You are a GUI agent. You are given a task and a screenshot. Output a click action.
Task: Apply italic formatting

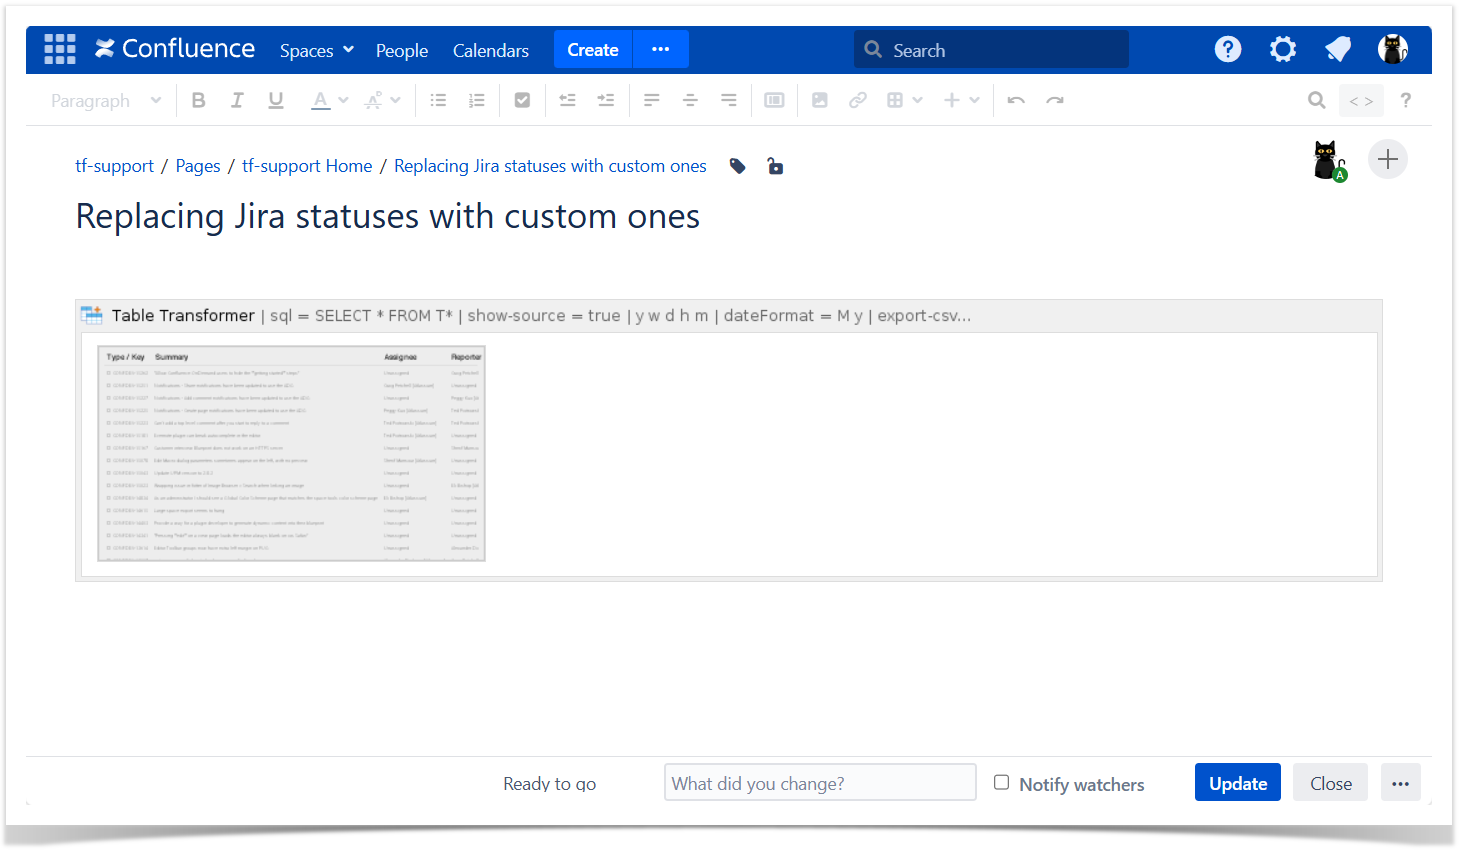[237, 100]
